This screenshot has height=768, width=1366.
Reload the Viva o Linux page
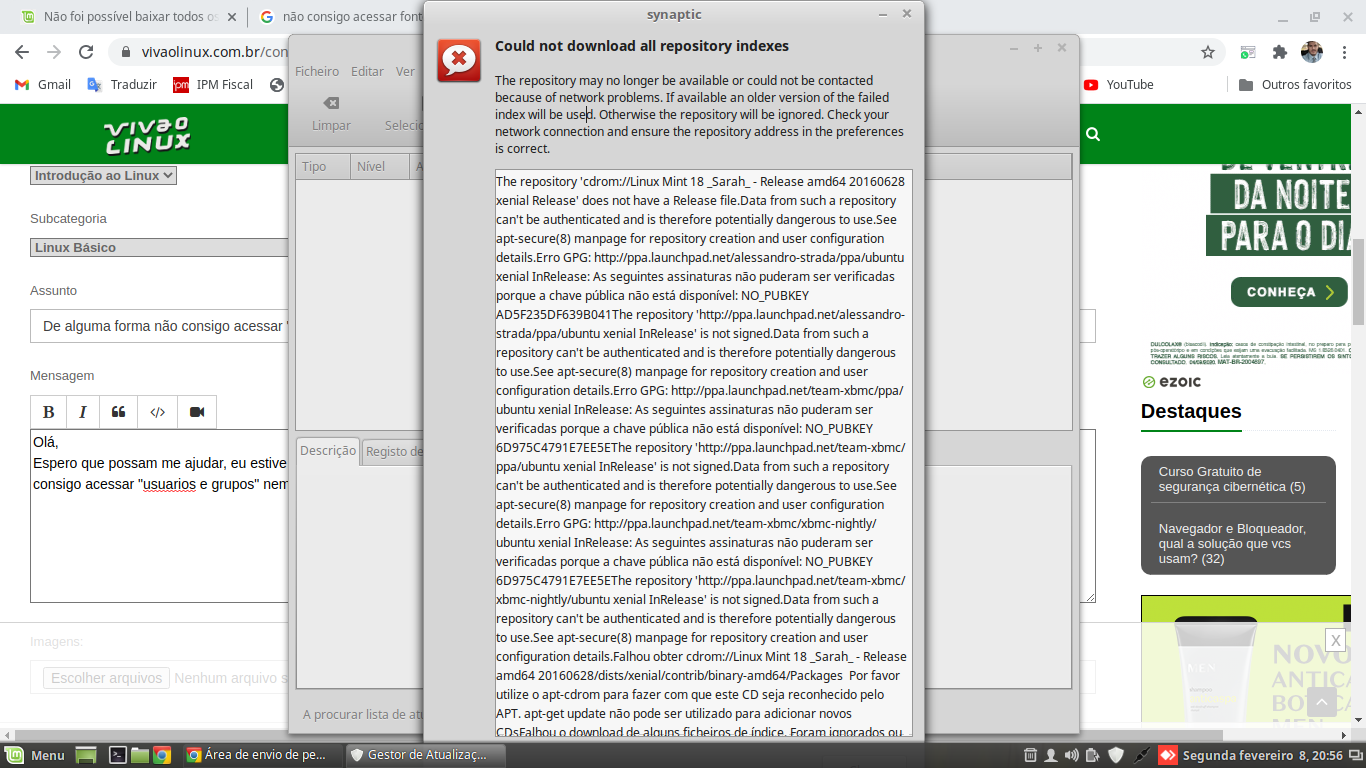(86, 52)
